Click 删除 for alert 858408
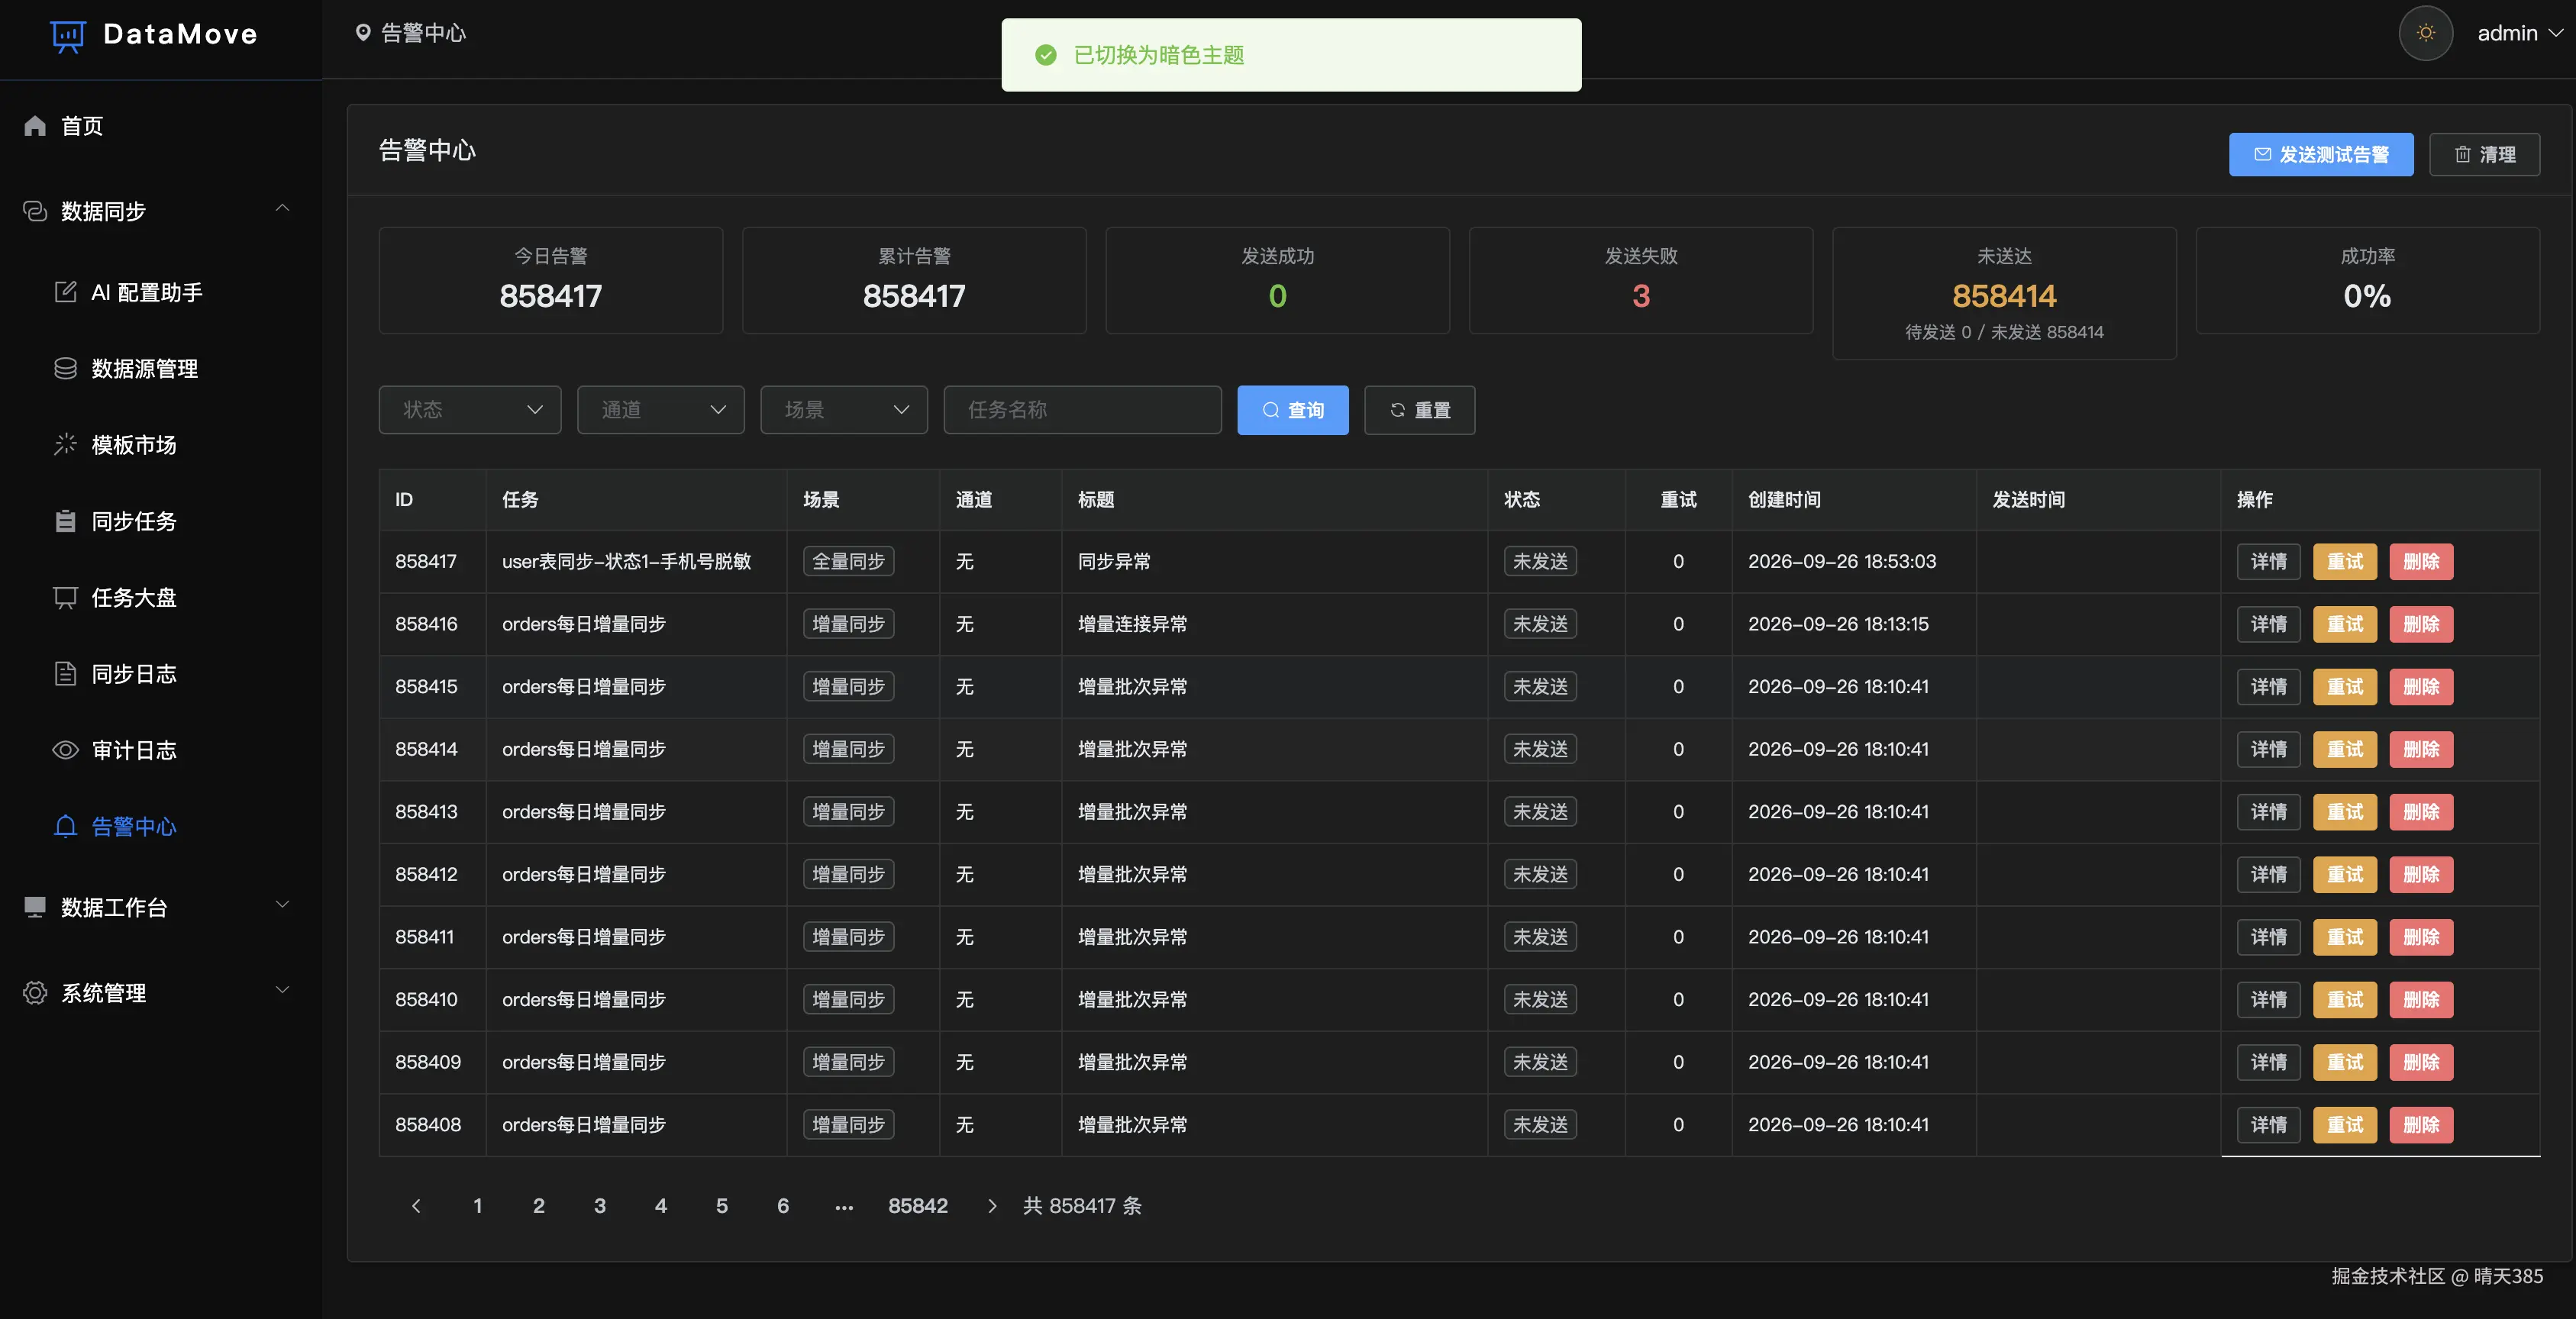 2421,1124
